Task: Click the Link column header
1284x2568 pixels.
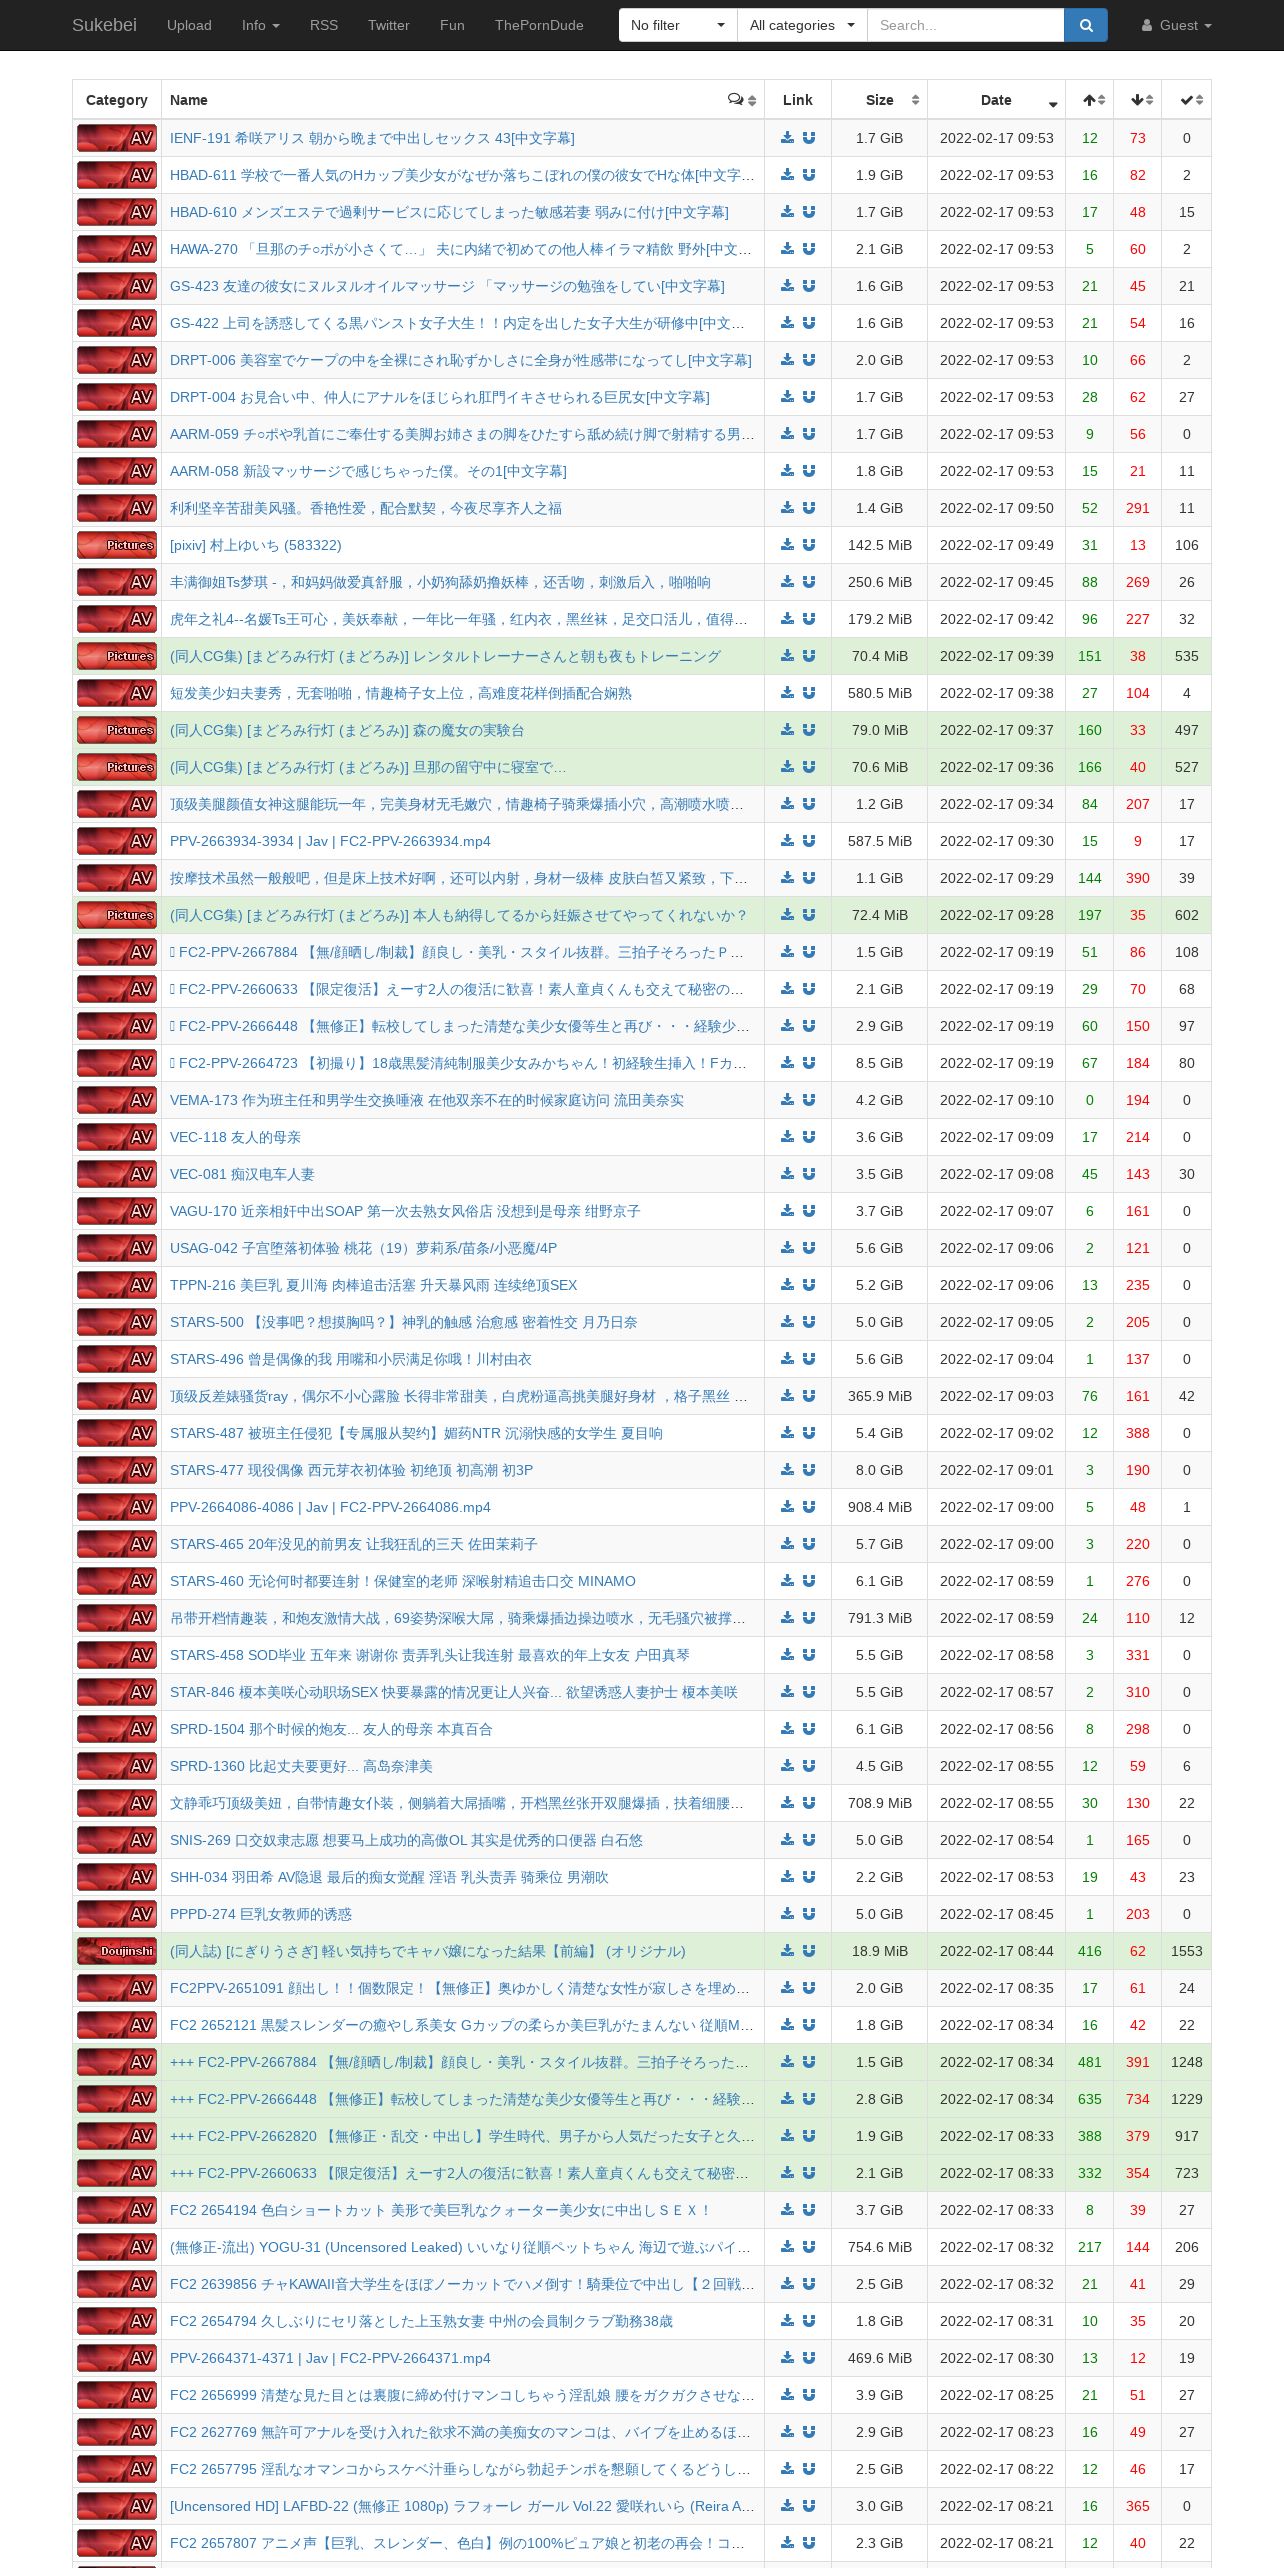Action: click(x=798, y=100)
